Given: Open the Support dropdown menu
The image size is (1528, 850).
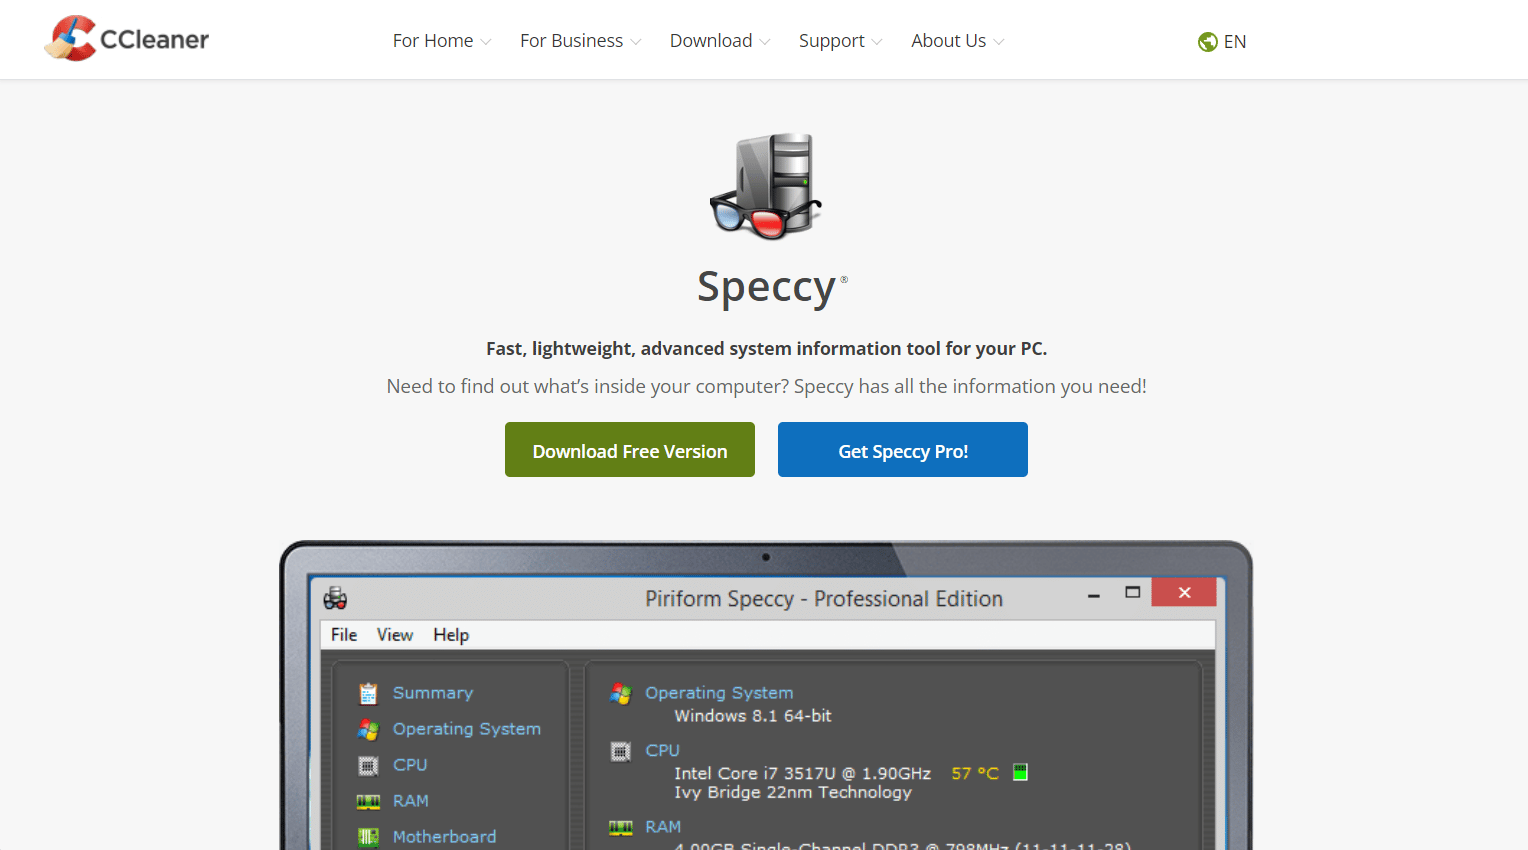Looking at the screenshot, I should coord(840,41).
